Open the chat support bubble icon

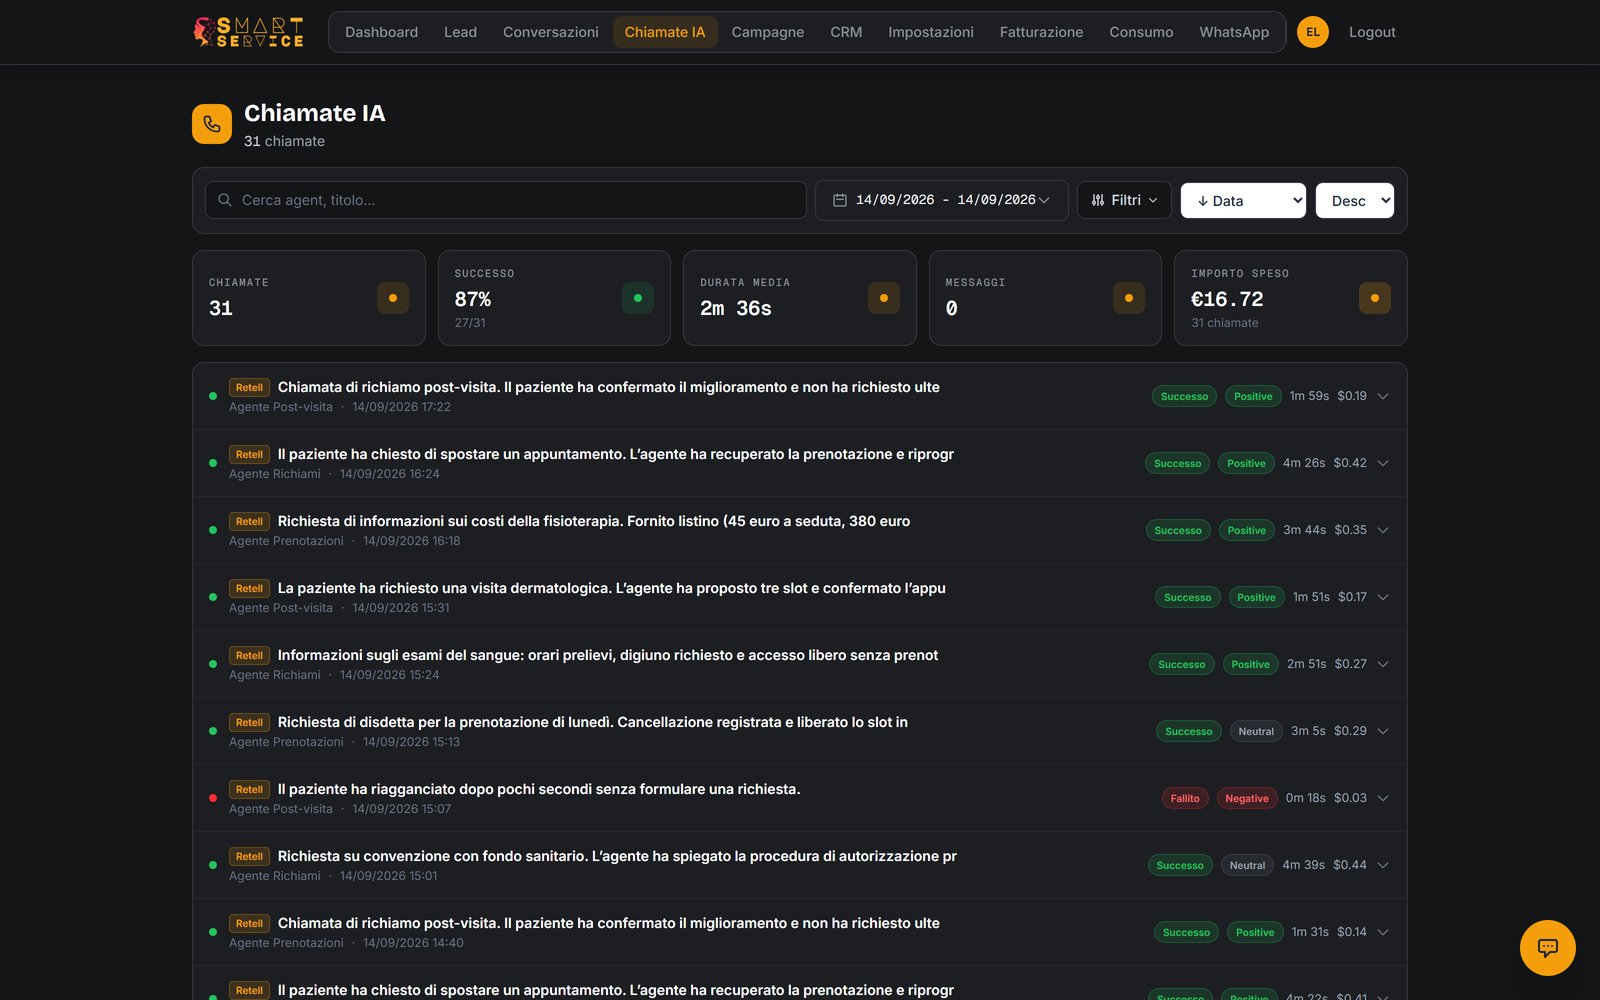click(x=1547, y=947)
